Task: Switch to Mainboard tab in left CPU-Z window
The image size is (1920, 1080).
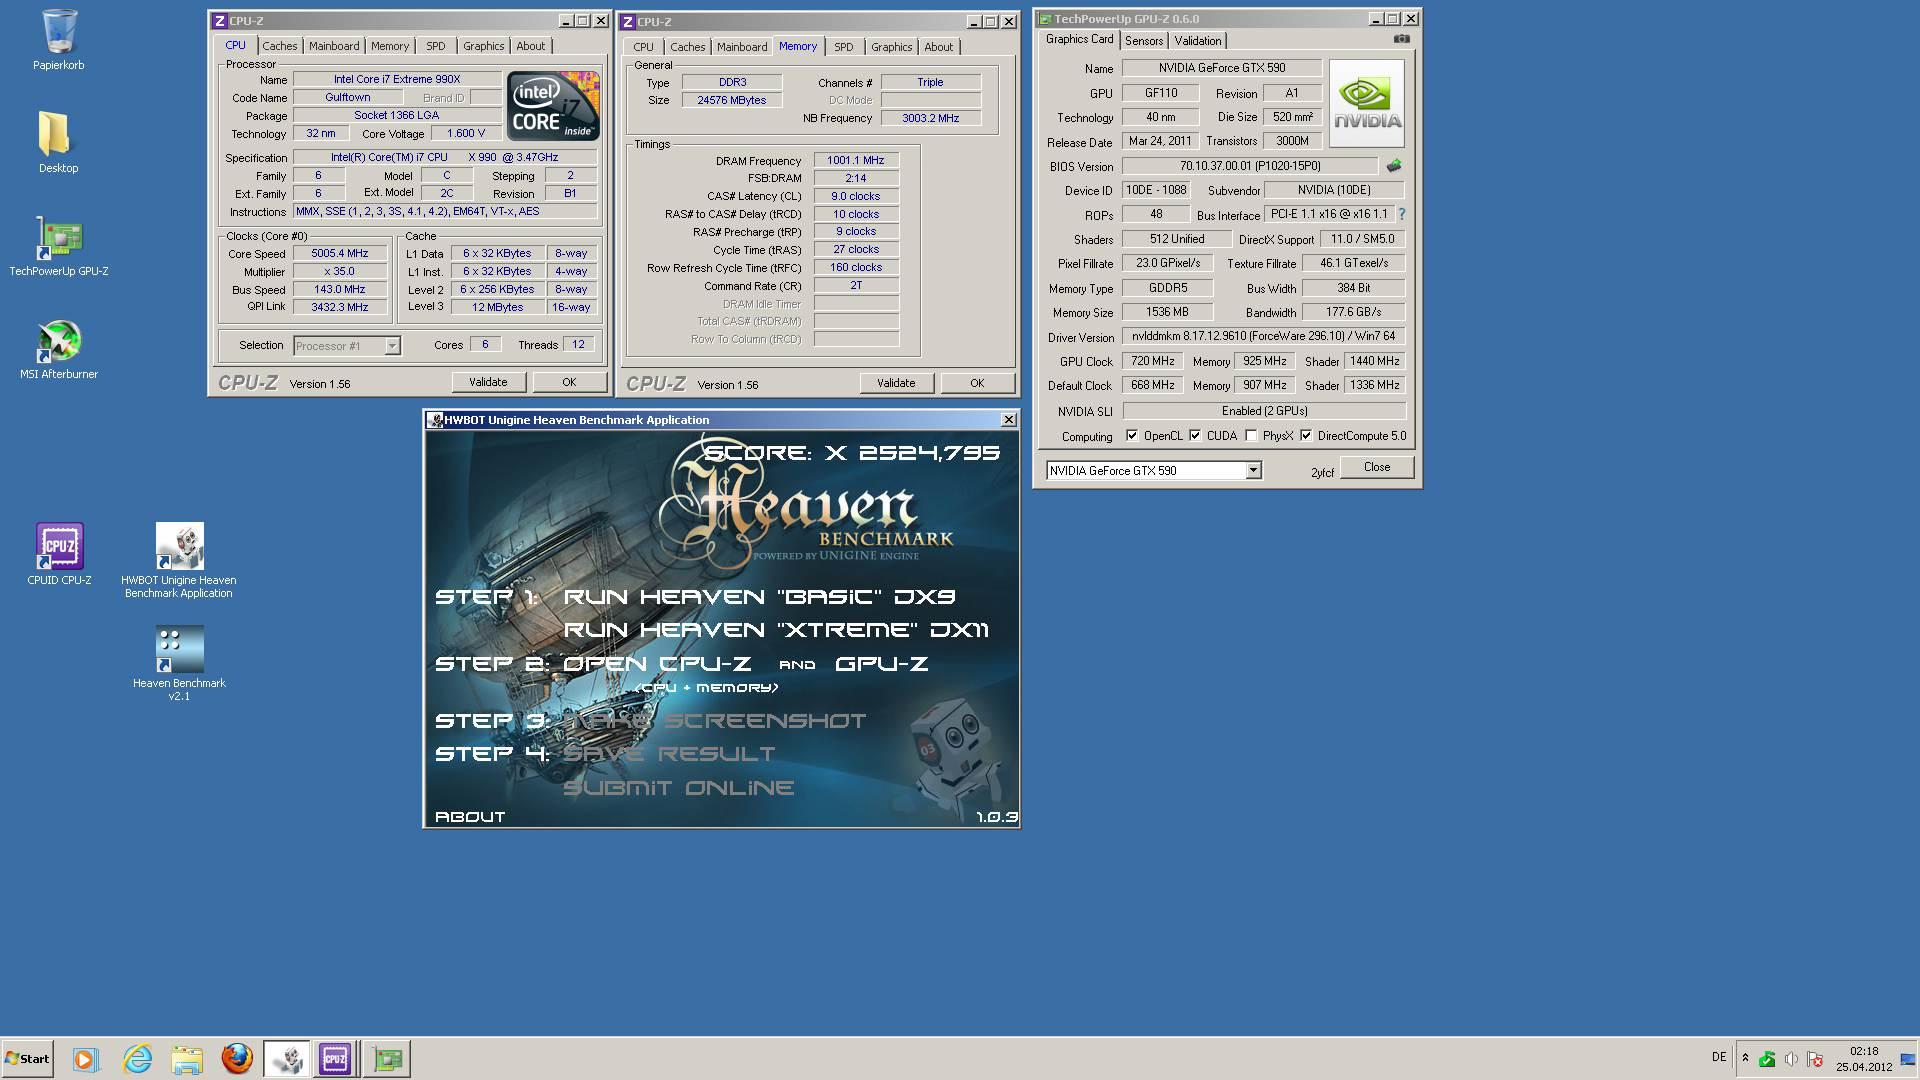Action: tap(334, 46)
